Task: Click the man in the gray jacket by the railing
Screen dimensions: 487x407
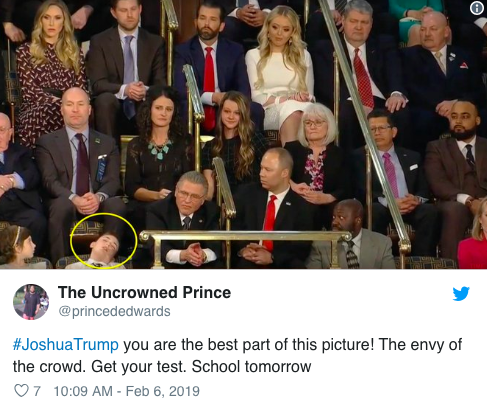Action: [350, 237]
